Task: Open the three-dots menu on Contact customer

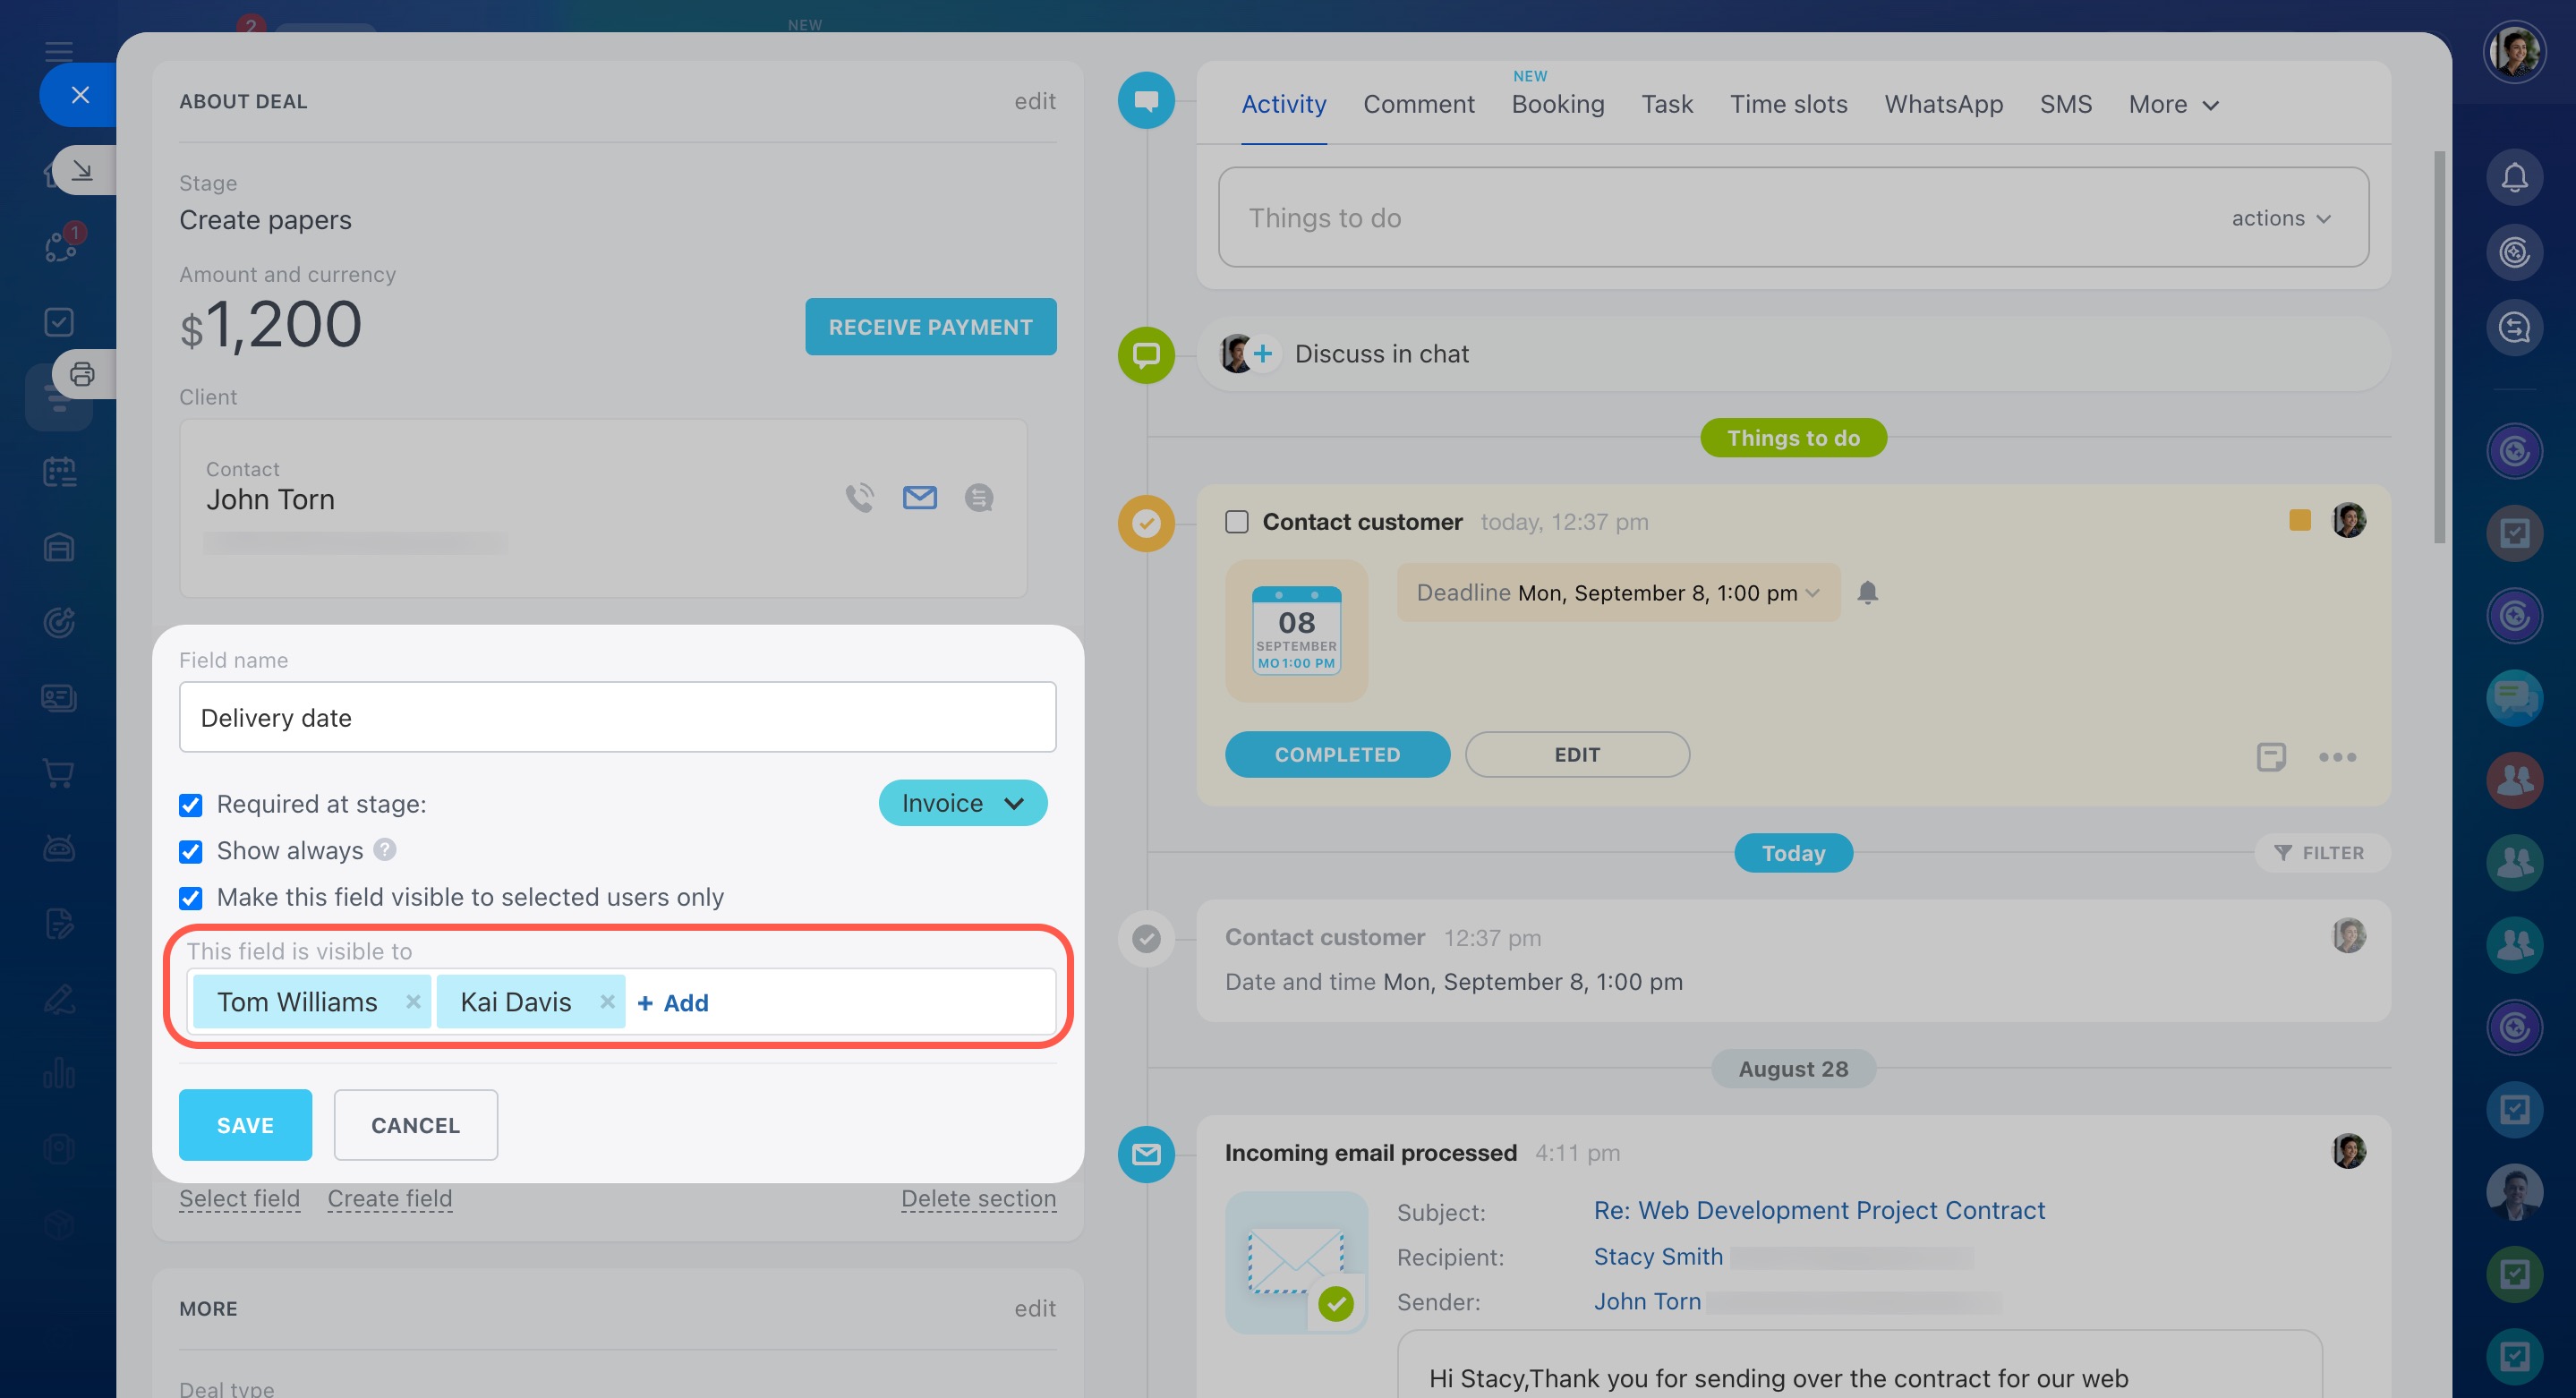Action: (x=2336, y=757)
